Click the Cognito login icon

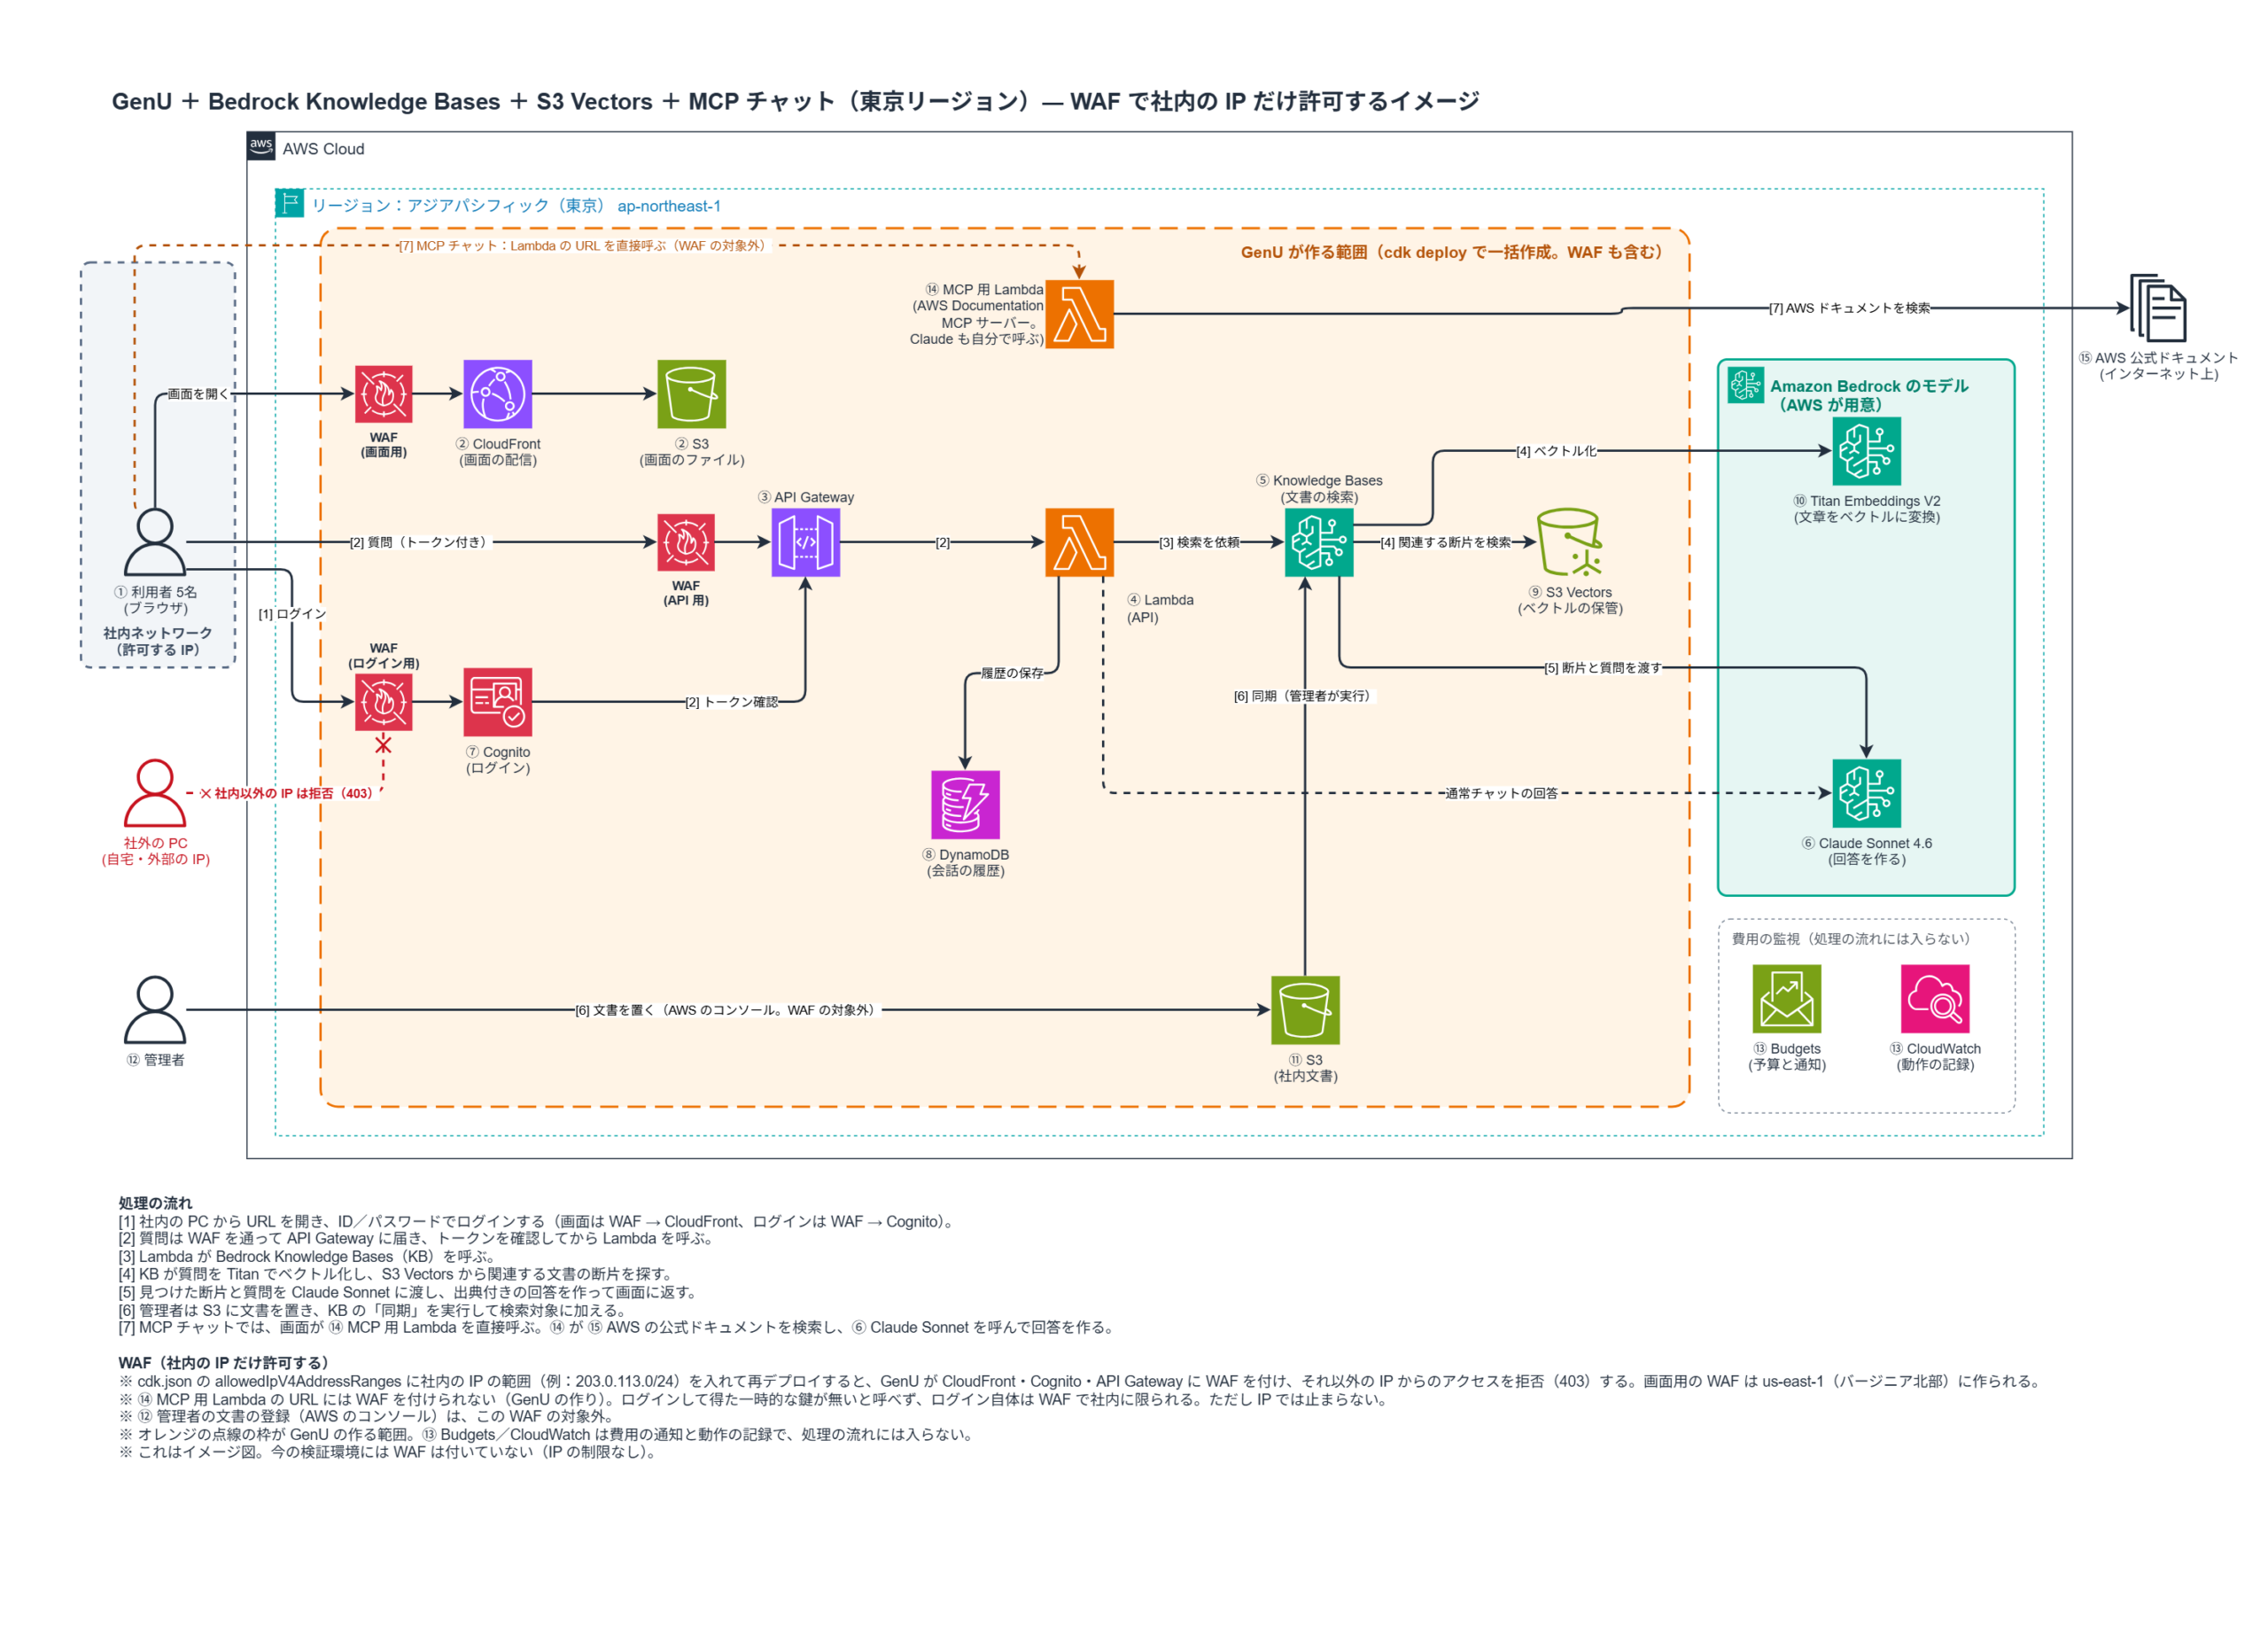[x=498, y=702]
